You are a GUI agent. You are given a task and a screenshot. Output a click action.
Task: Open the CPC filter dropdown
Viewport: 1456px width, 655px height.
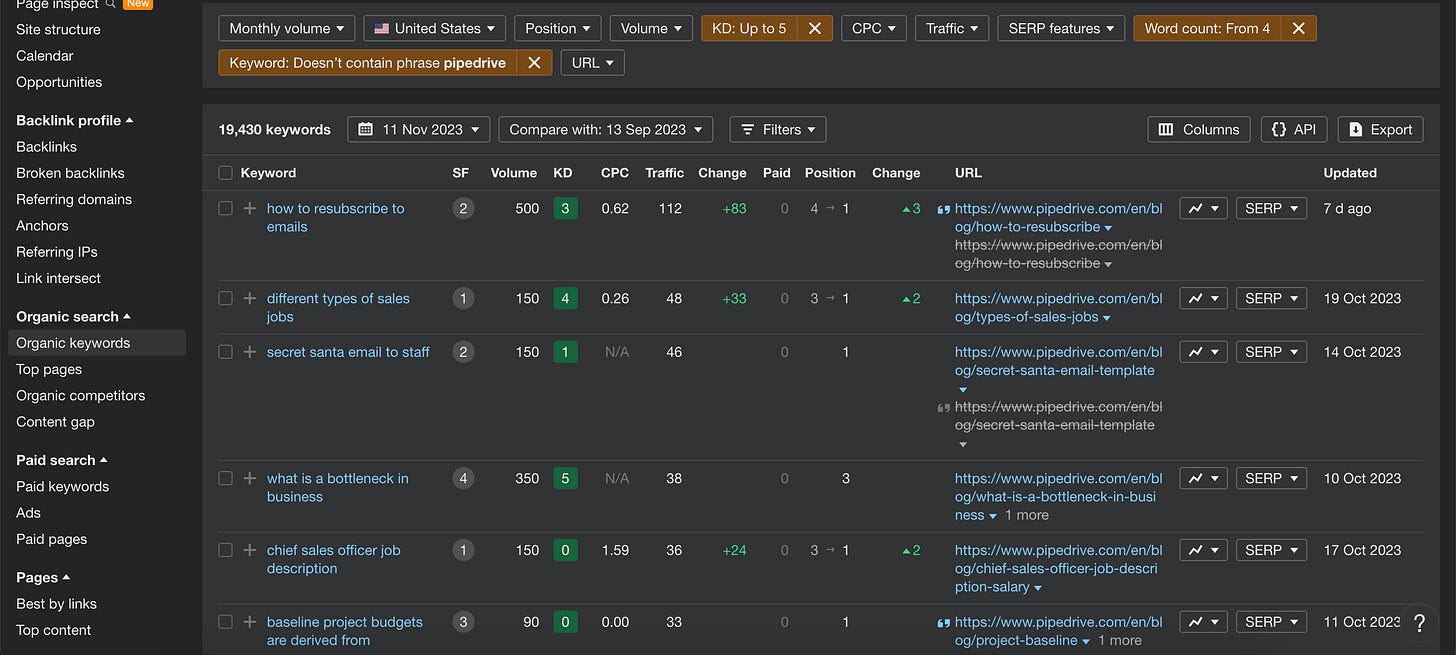pyautogui.click(x=874, y=29)
